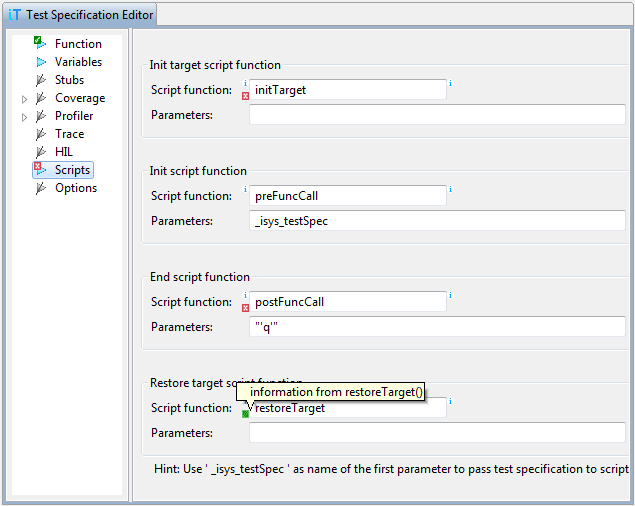Image resolution: width=635 pixels, height=506 pixels.
Task: Expand the Coverage tree node
Action: 25,99
